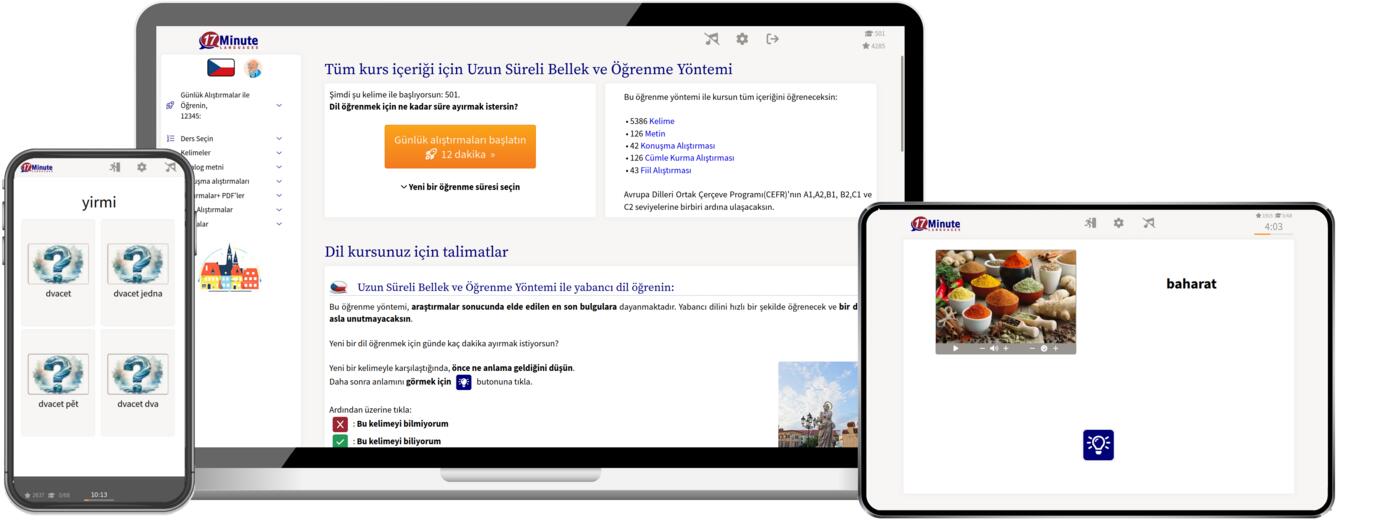Expand 'Yeni bir öğrenme süresi seçin'
Image resolution: width=1400 pixels, height=532 pixels.
tap(460, 187)
